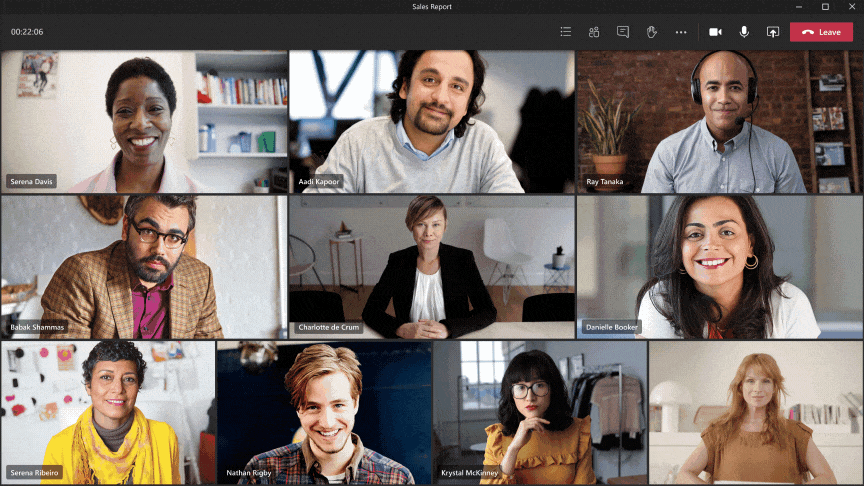The width and height of the screenshot is (864, 486).
Task: Select Aadi Kapoor's video tile
Action: coord(431,120)
